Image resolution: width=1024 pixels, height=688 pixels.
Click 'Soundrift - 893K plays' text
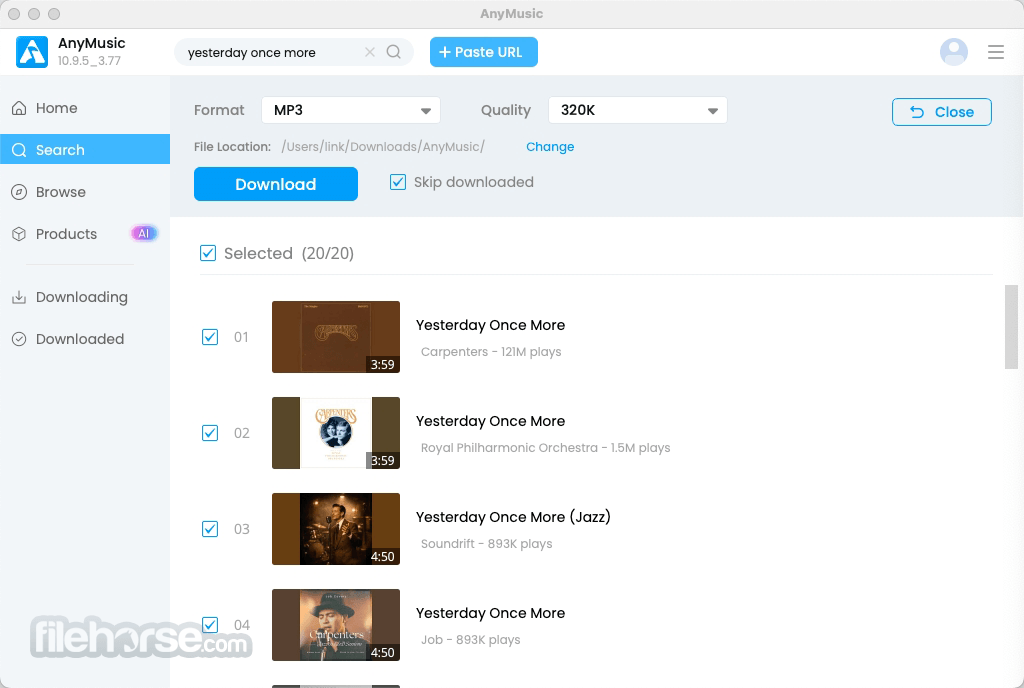487,544
